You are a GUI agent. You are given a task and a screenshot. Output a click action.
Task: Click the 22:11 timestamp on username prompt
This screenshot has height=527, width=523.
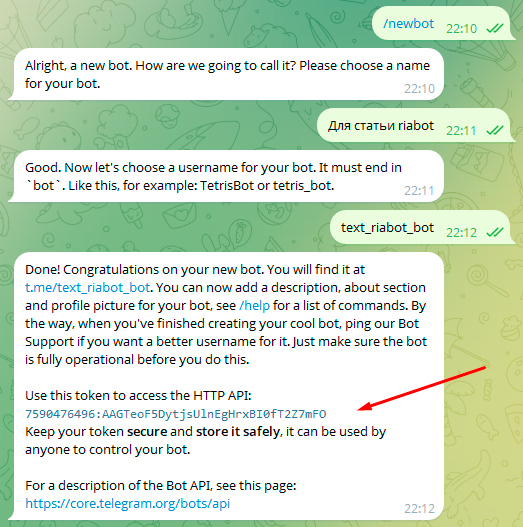[x=419, y=191]
